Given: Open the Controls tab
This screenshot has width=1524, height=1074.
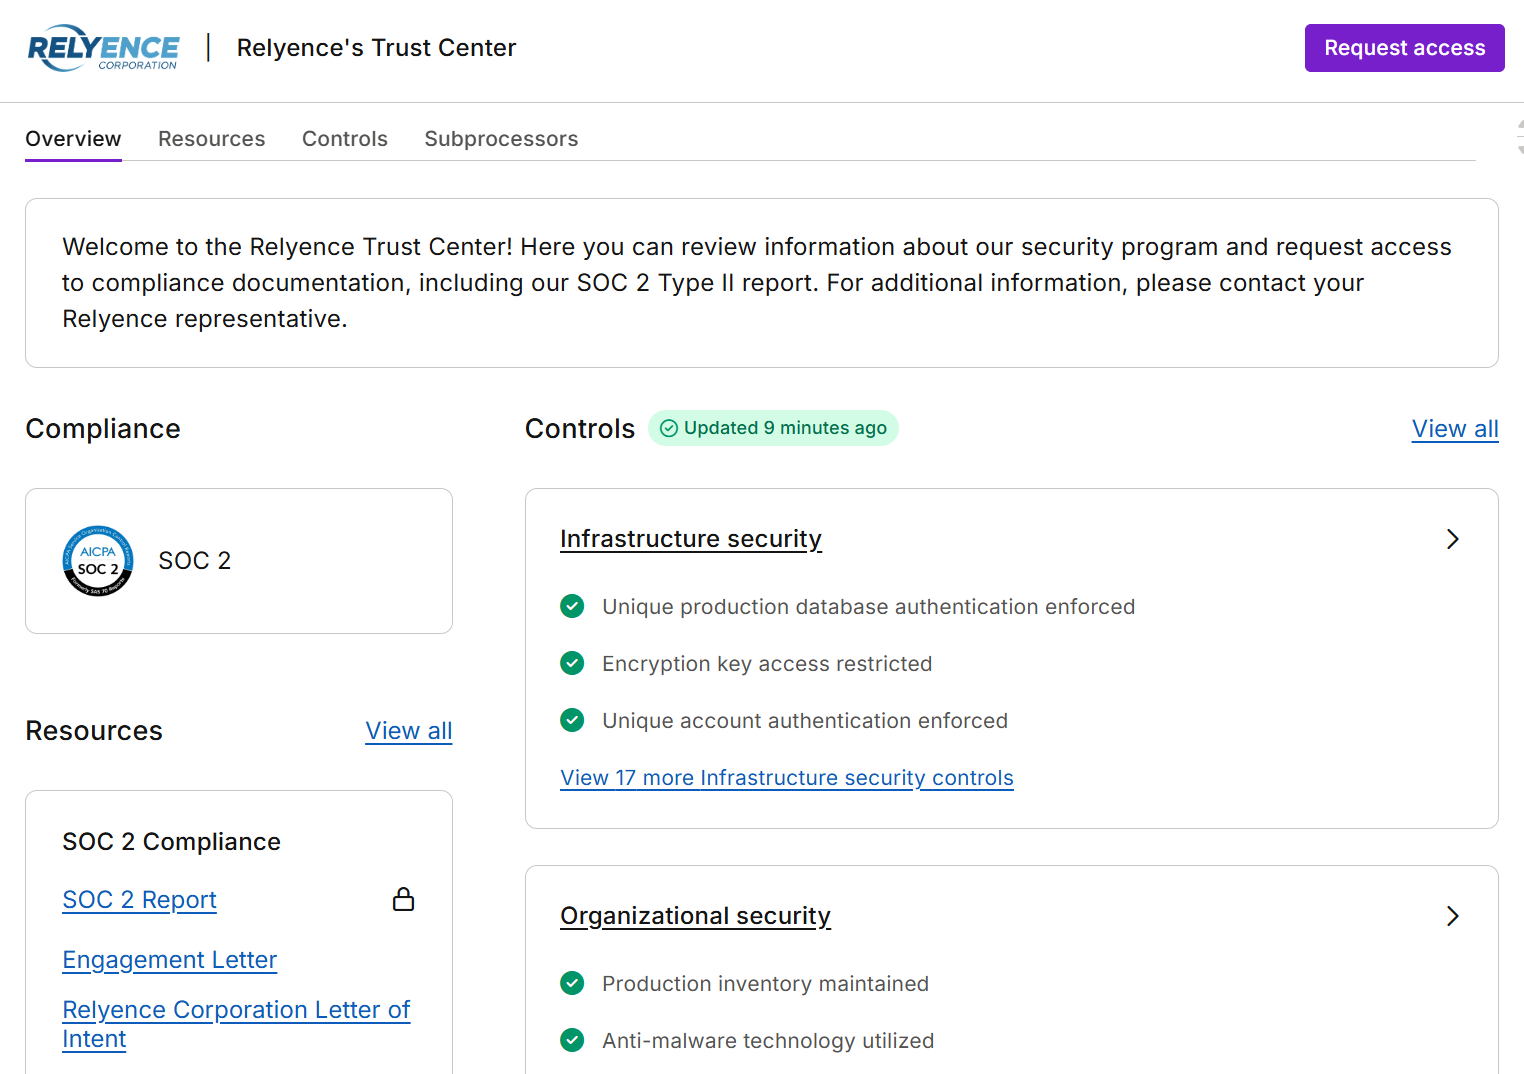Looking at the screenshot, I should tap(345, 139).
